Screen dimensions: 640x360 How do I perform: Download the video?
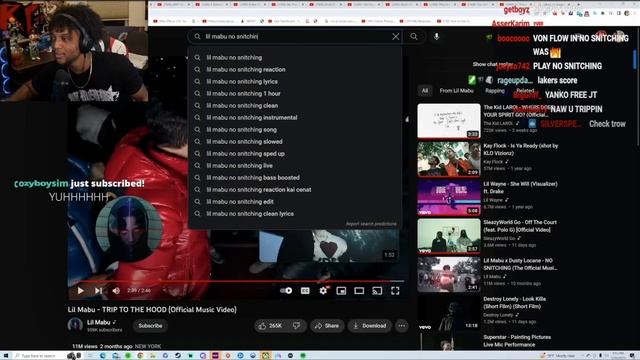(370, 326)
